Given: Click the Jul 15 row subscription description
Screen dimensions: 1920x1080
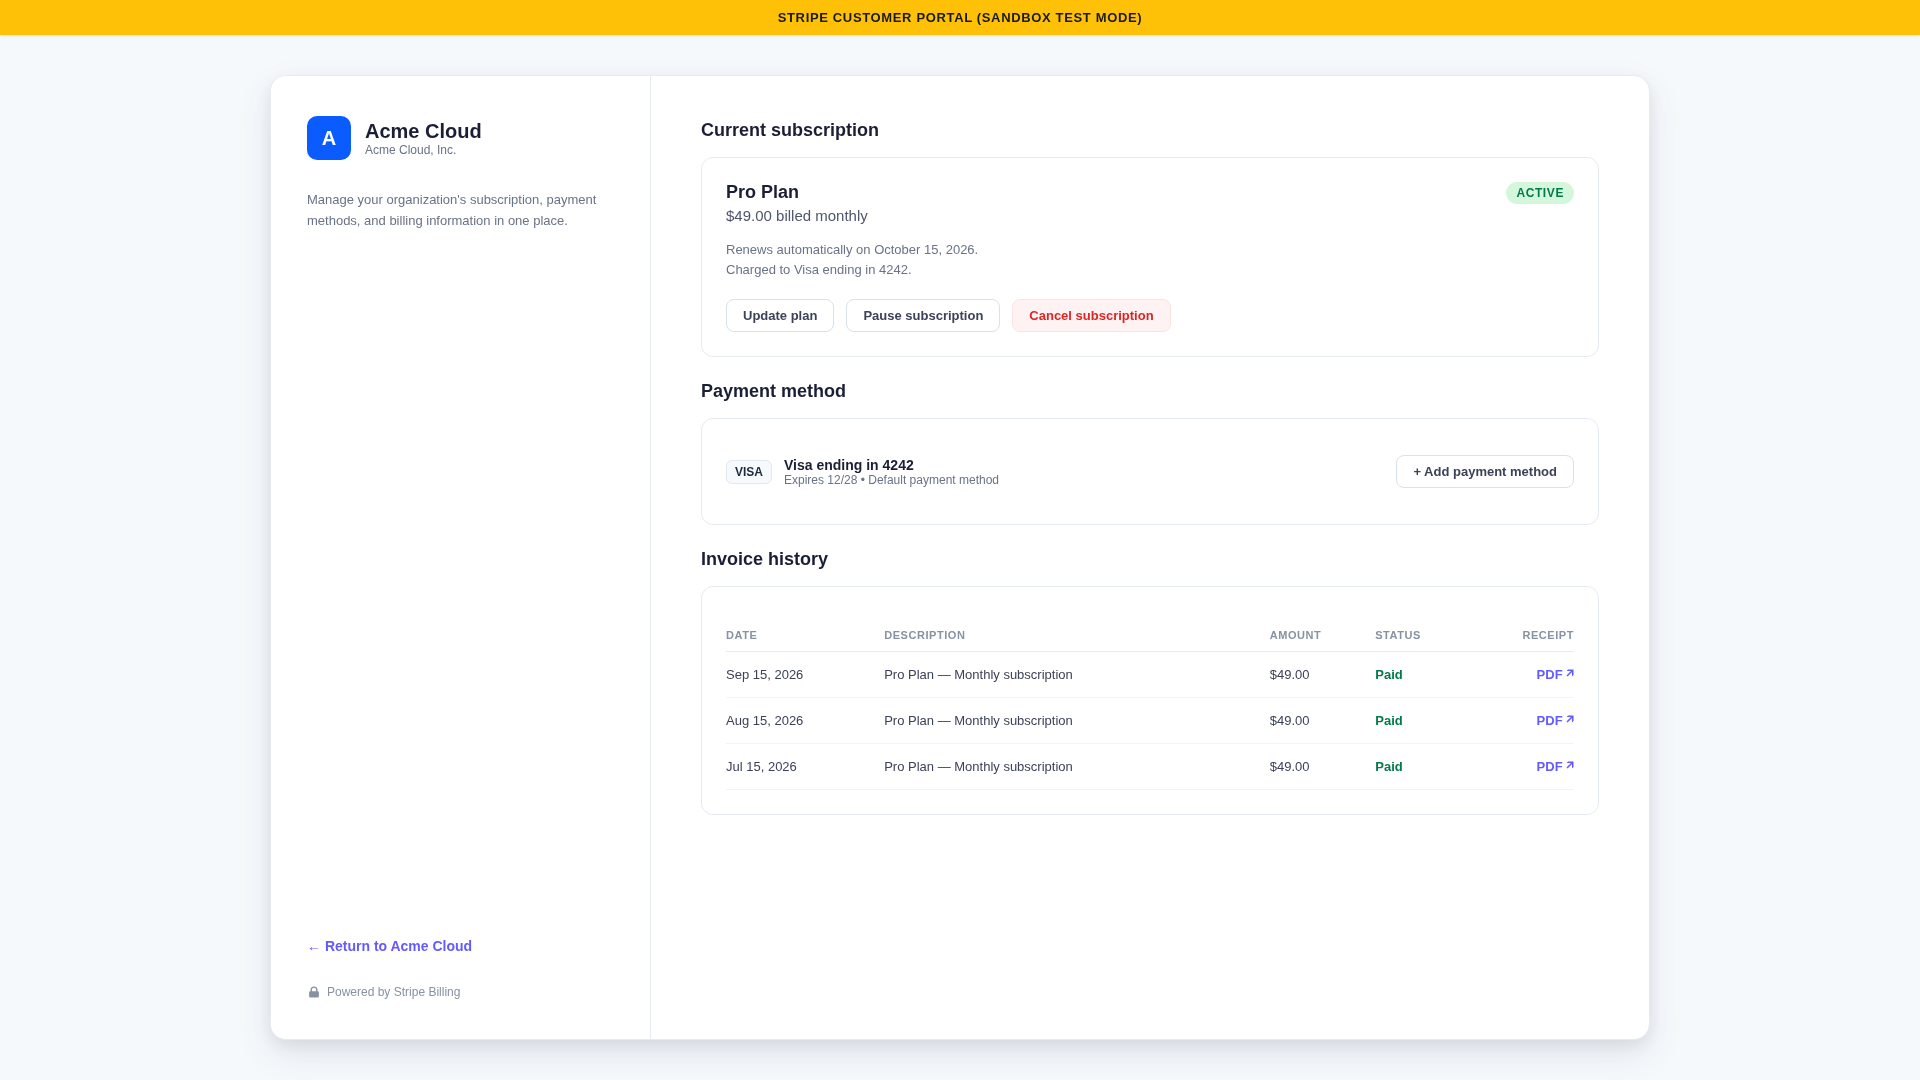Looking at the screenshot, I should [x=978, y=767].
